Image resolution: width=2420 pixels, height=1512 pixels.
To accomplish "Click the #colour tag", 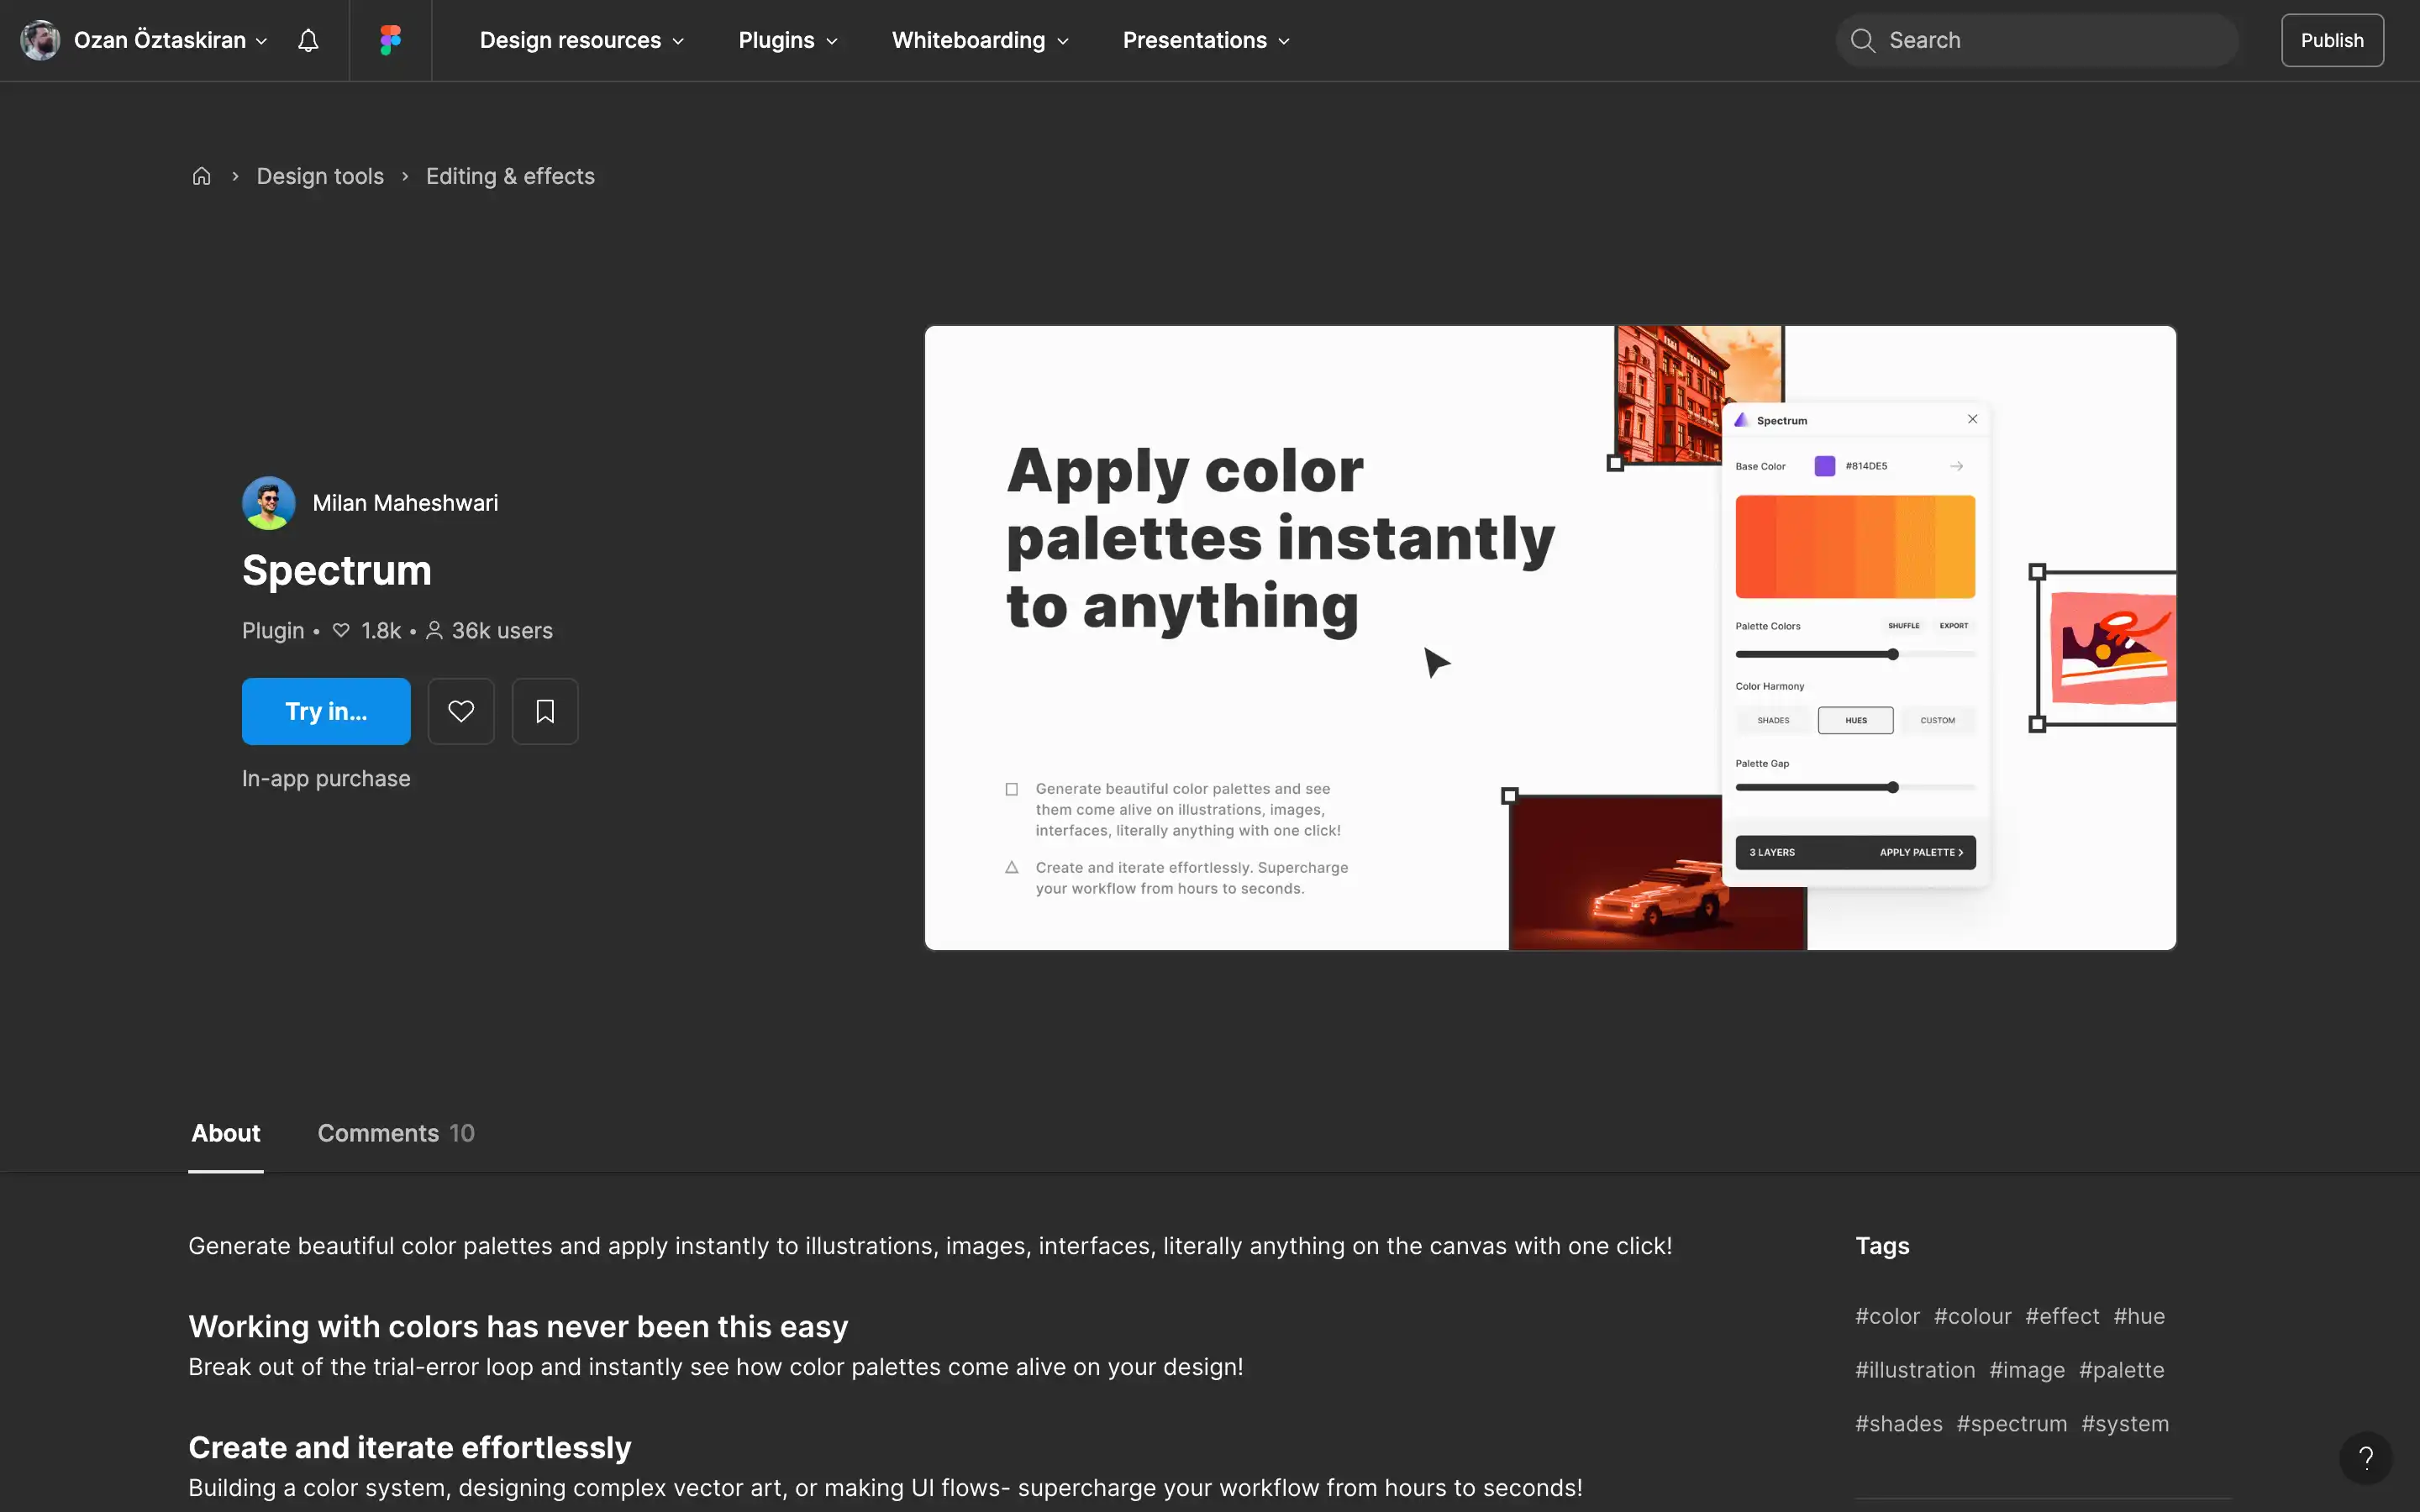I will pyautogui.click(x=1972, y=1316).
